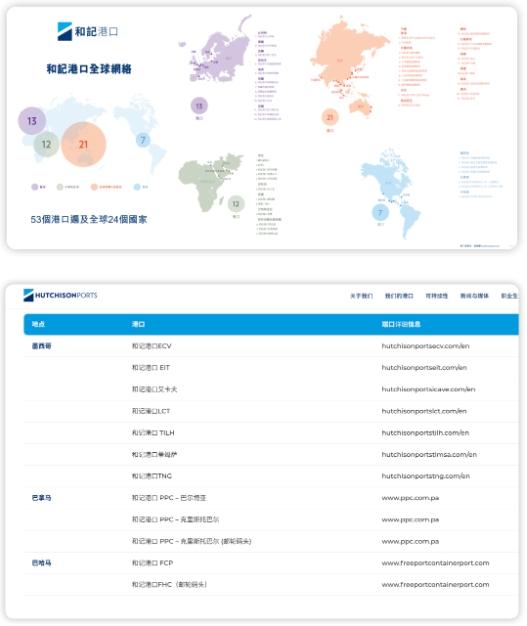
Task: Select the 和记港口TNG port name
Action: point(152,476)
